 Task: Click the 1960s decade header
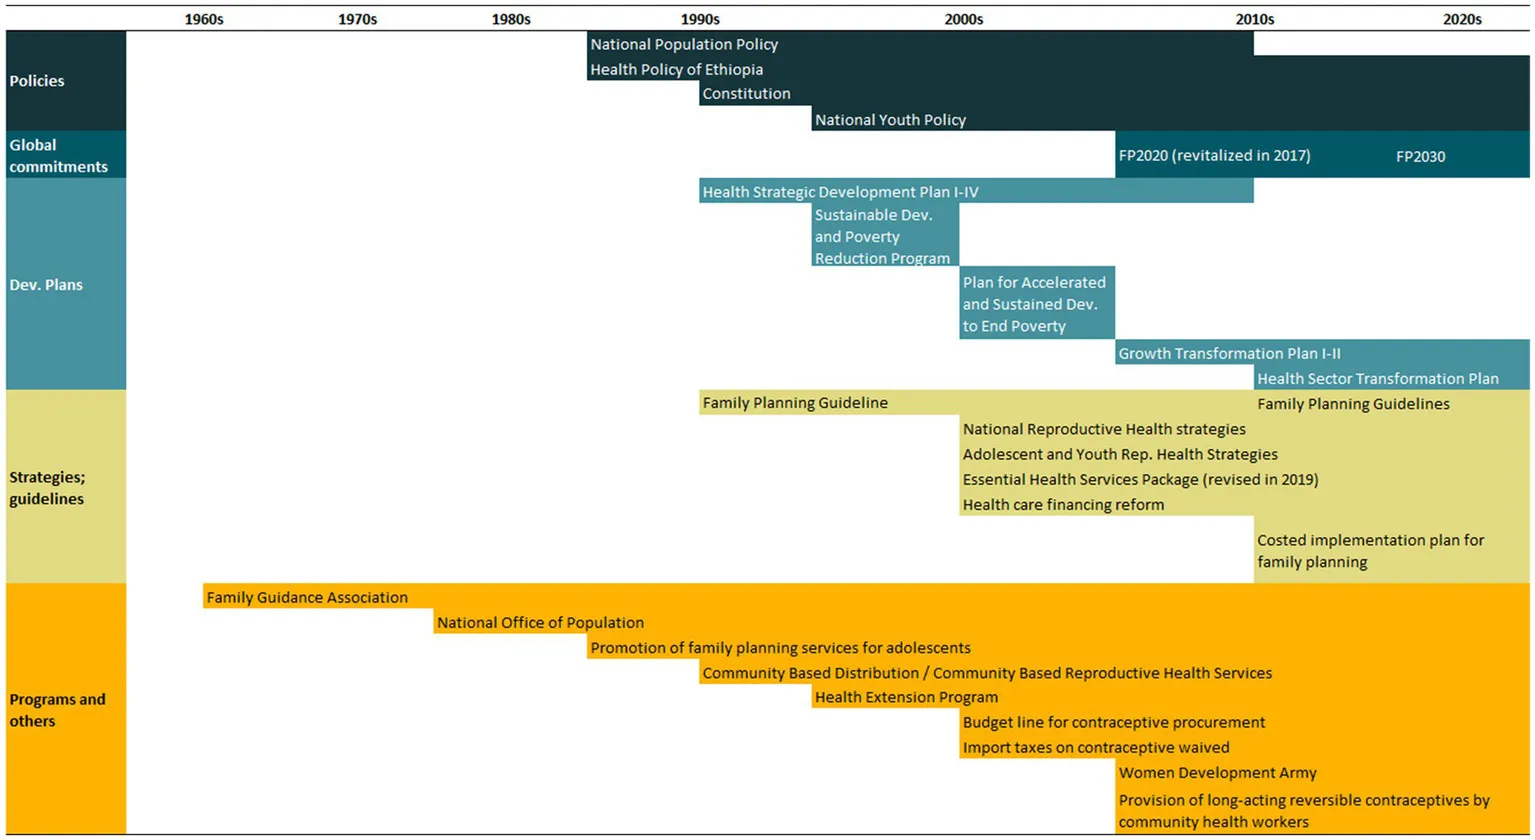pyautogui.click(x=204, y=19)
